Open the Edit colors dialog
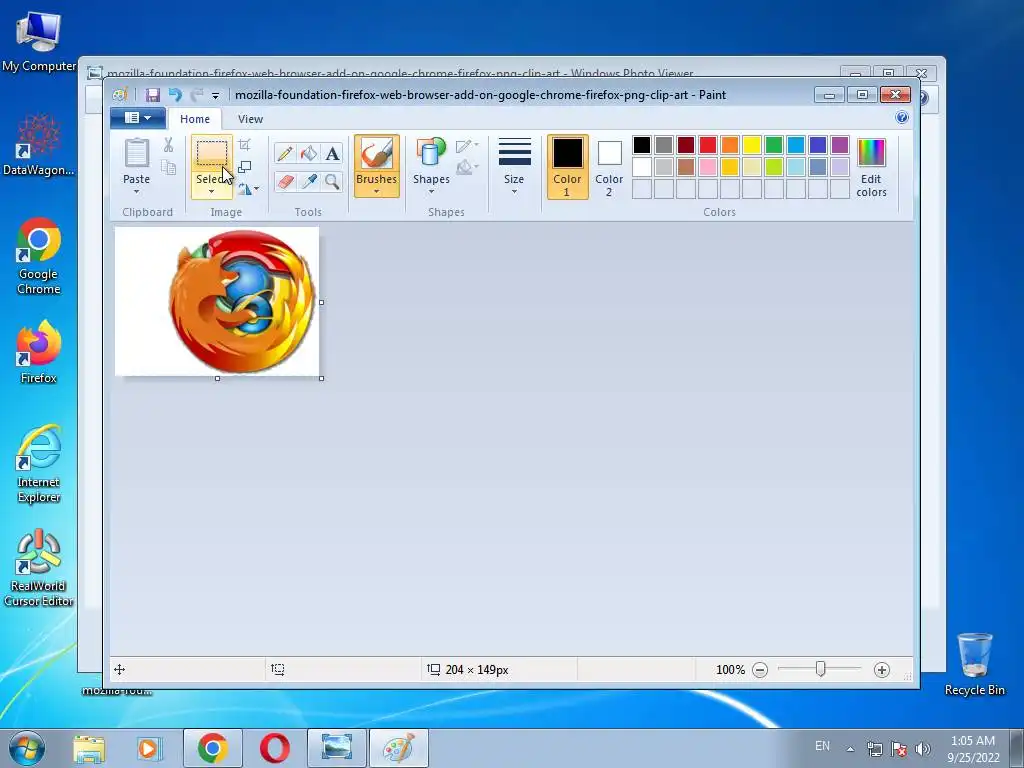Viewport: 1024px width, 768px height. tap(871, 167)
